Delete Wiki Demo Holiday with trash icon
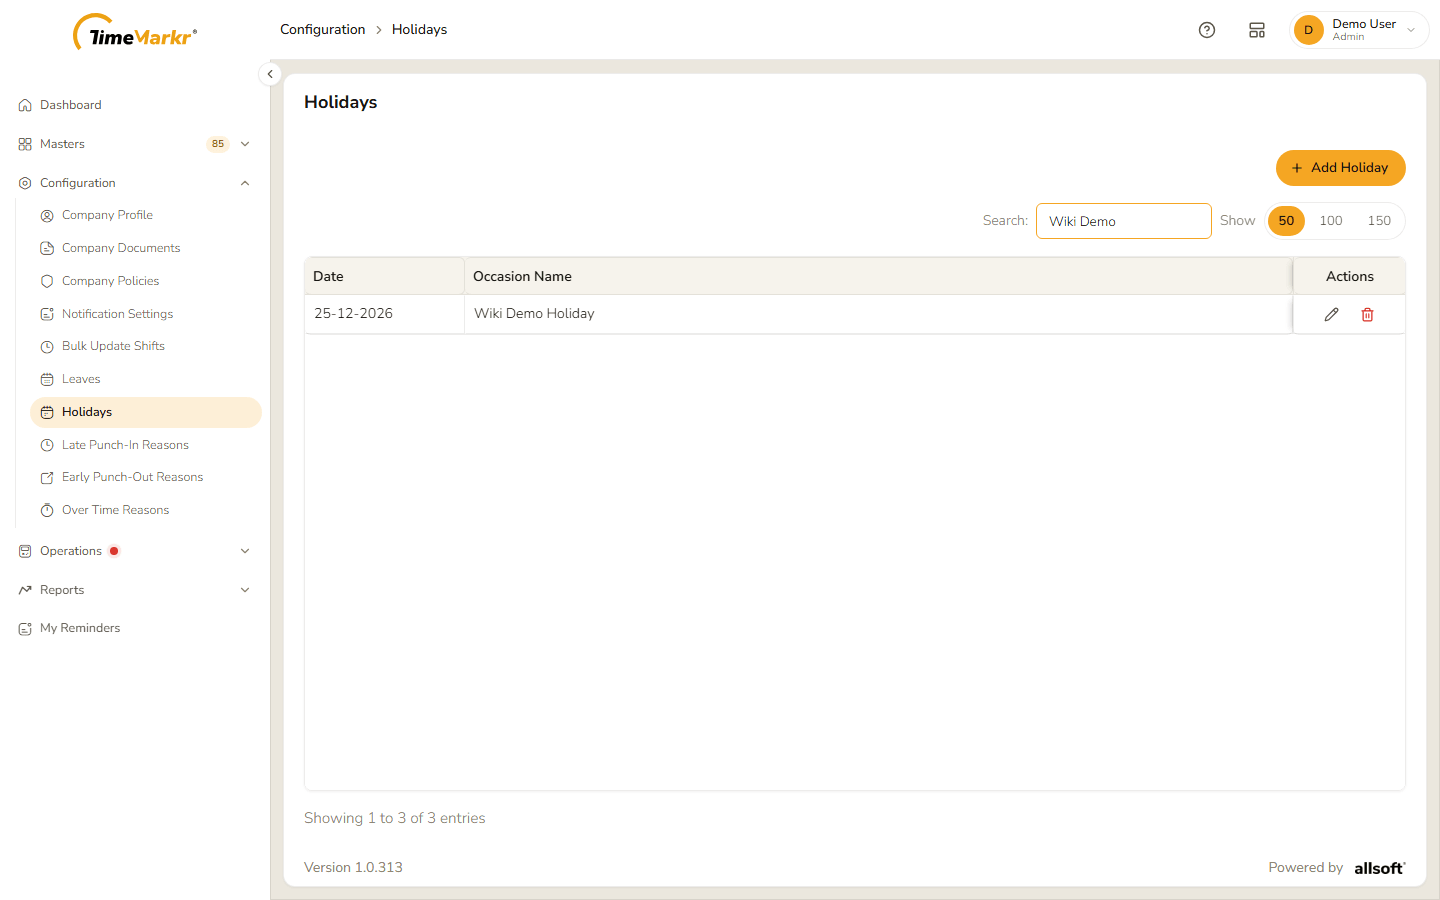This screenshot has width=1440, height=900. pos(1367,314)
